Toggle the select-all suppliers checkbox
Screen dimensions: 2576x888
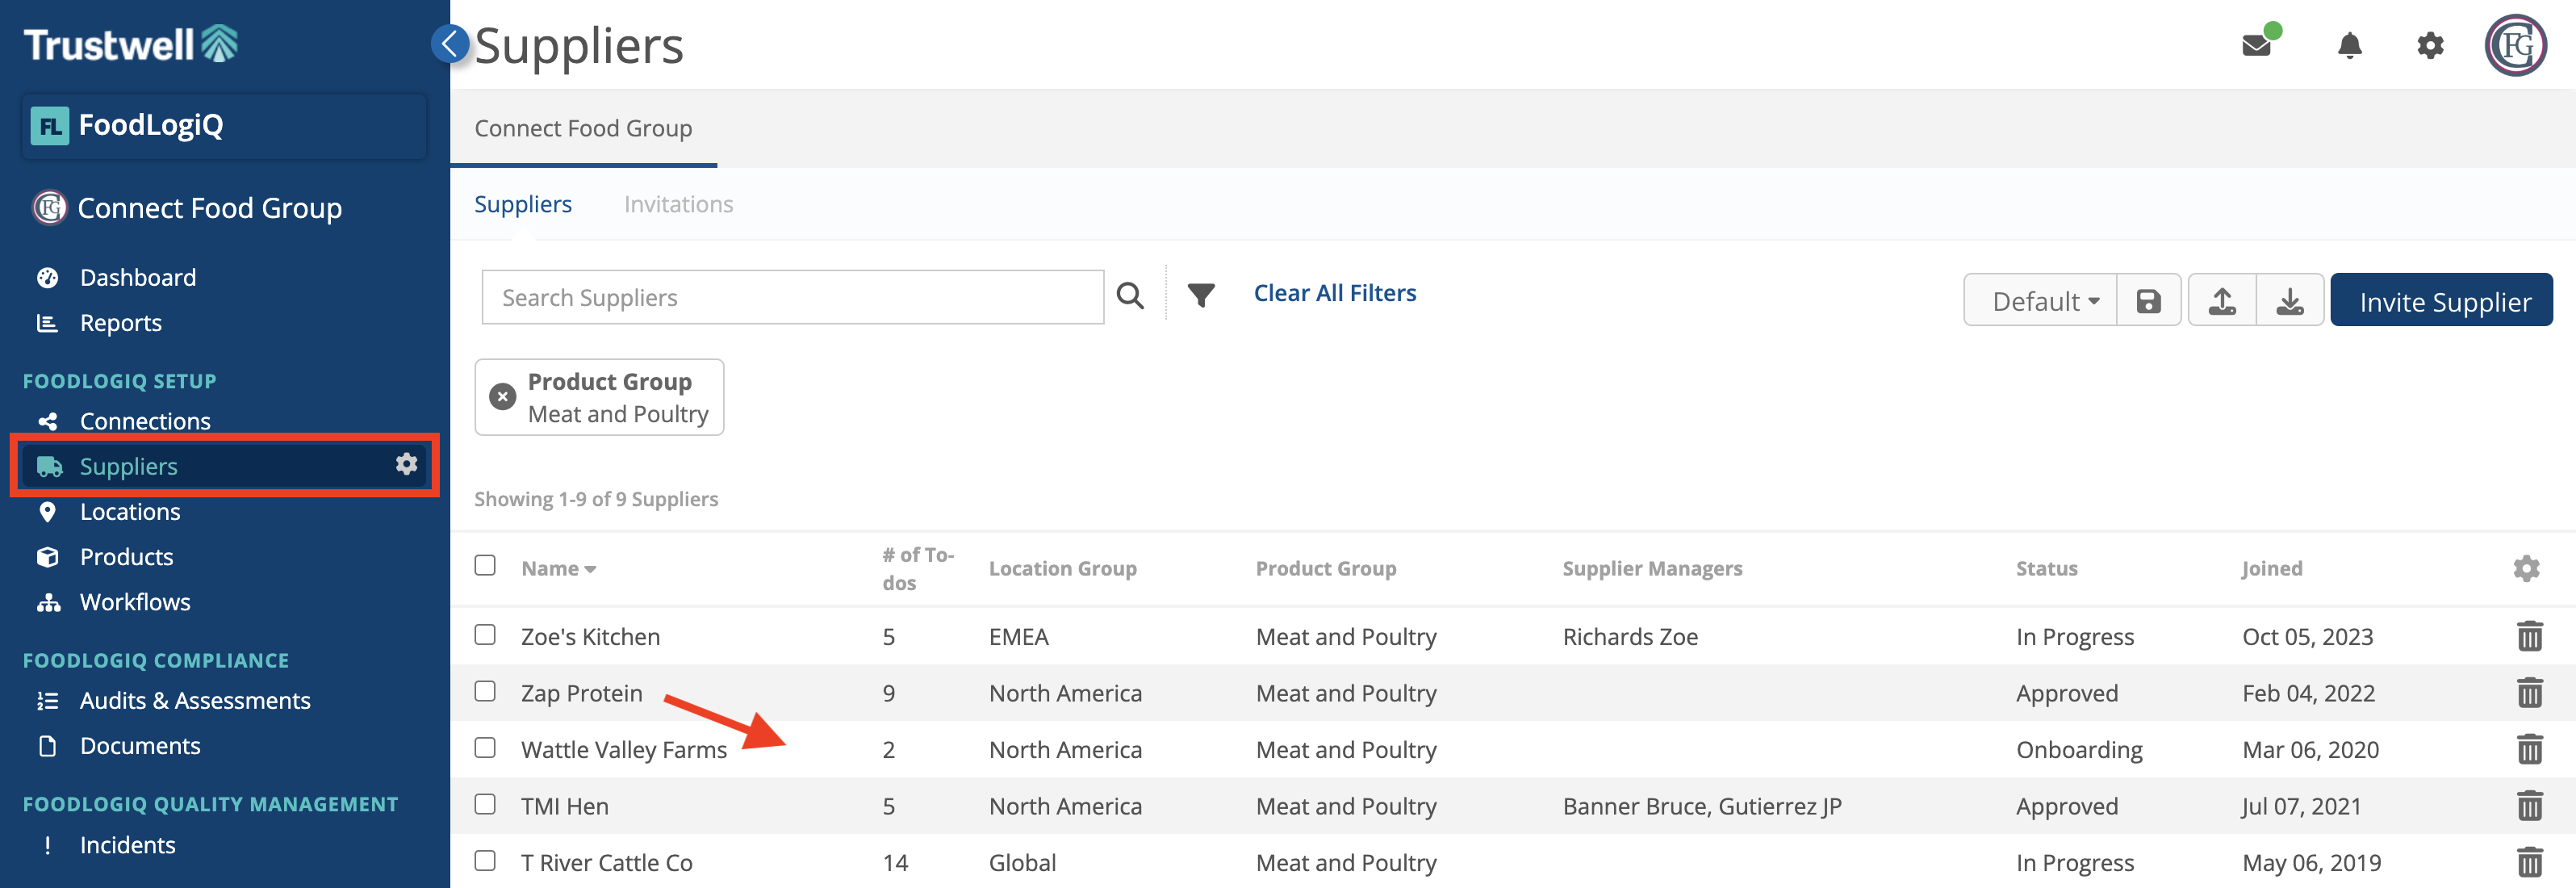(485, 565)
